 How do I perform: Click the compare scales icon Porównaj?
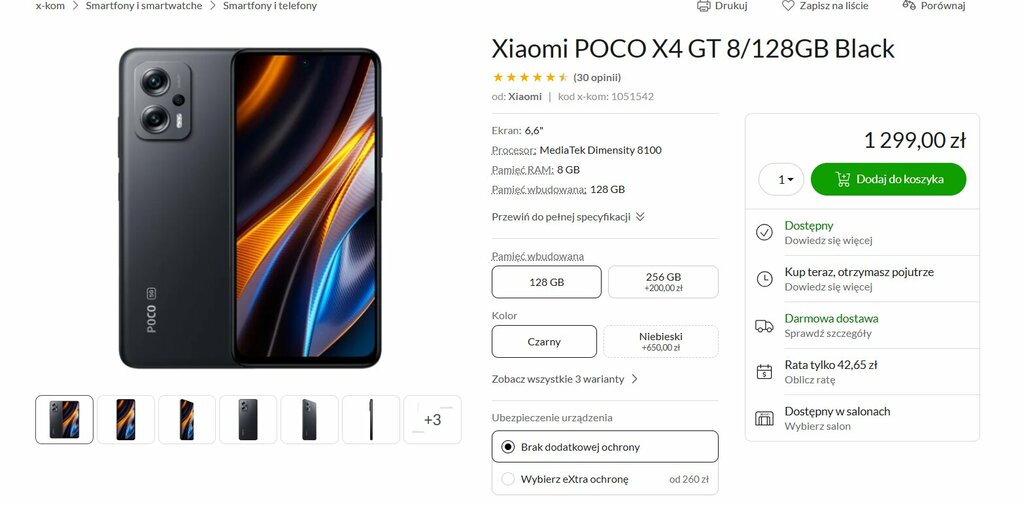pyautogui.click(x=909, y=5)
